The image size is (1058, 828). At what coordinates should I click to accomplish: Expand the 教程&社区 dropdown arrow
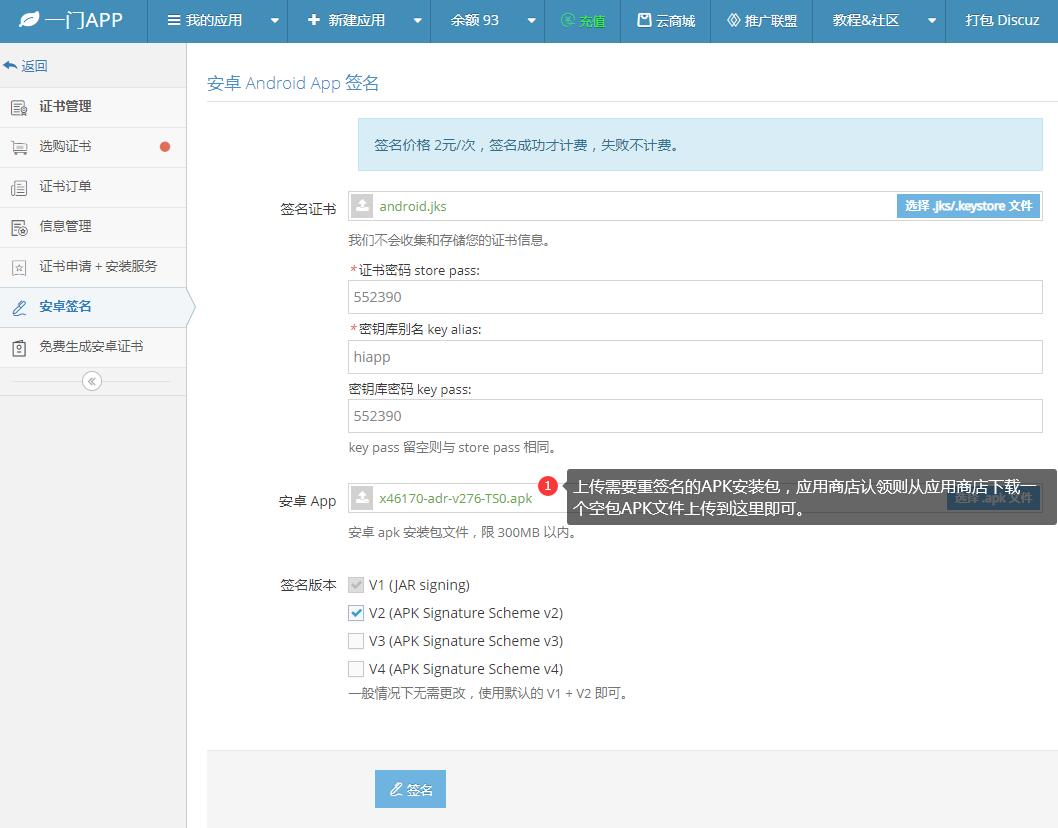tap(932, 21)
